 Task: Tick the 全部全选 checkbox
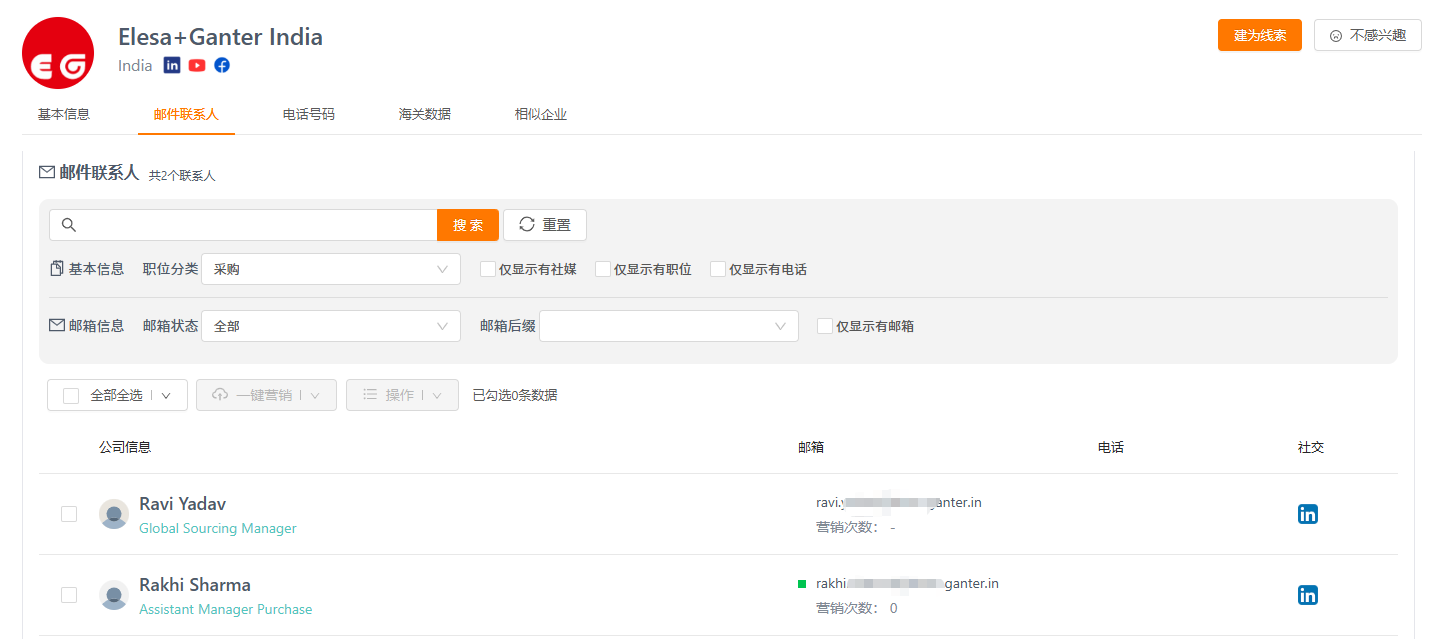click(71, 395)
